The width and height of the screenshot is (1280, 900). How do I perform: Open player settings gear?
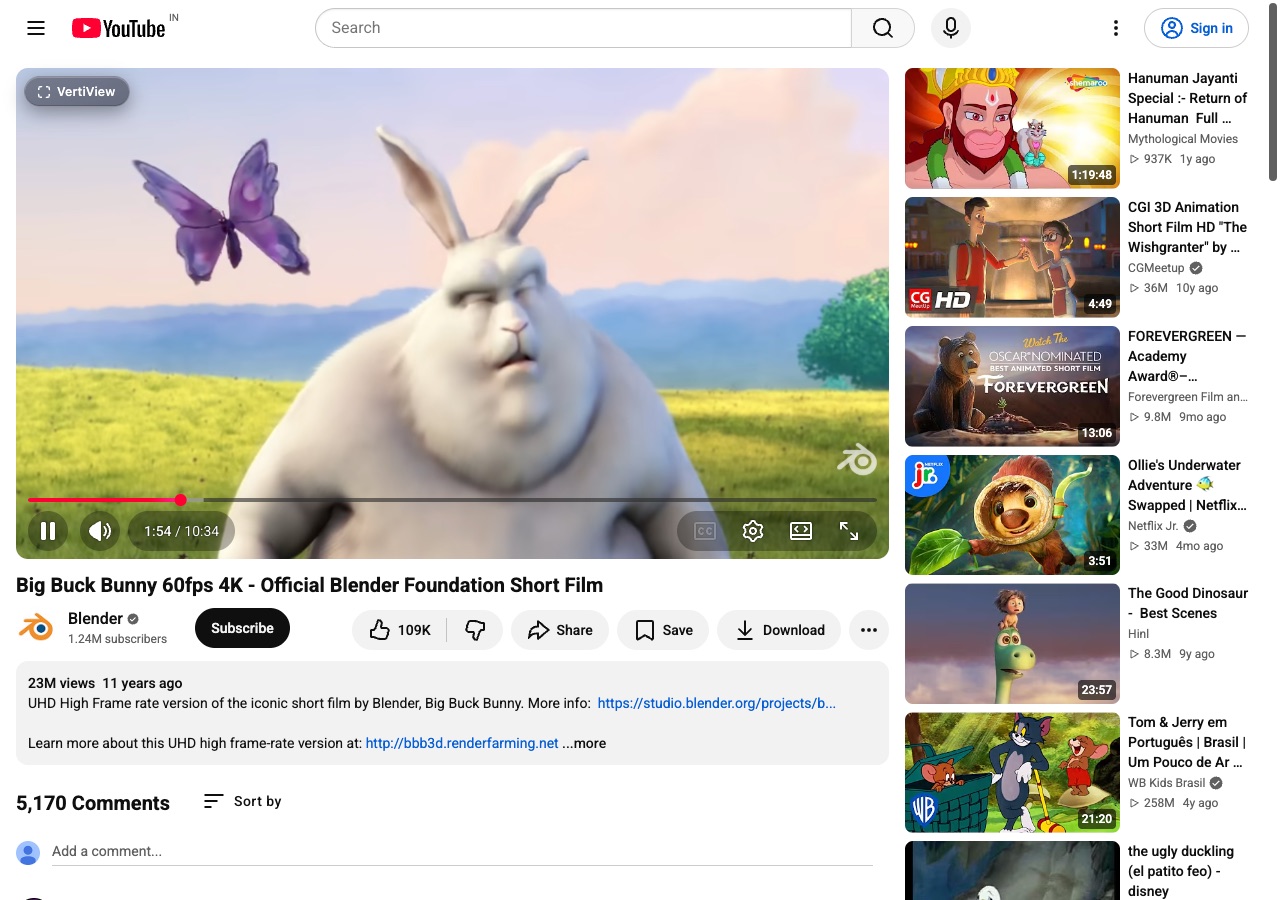(753, 531)
